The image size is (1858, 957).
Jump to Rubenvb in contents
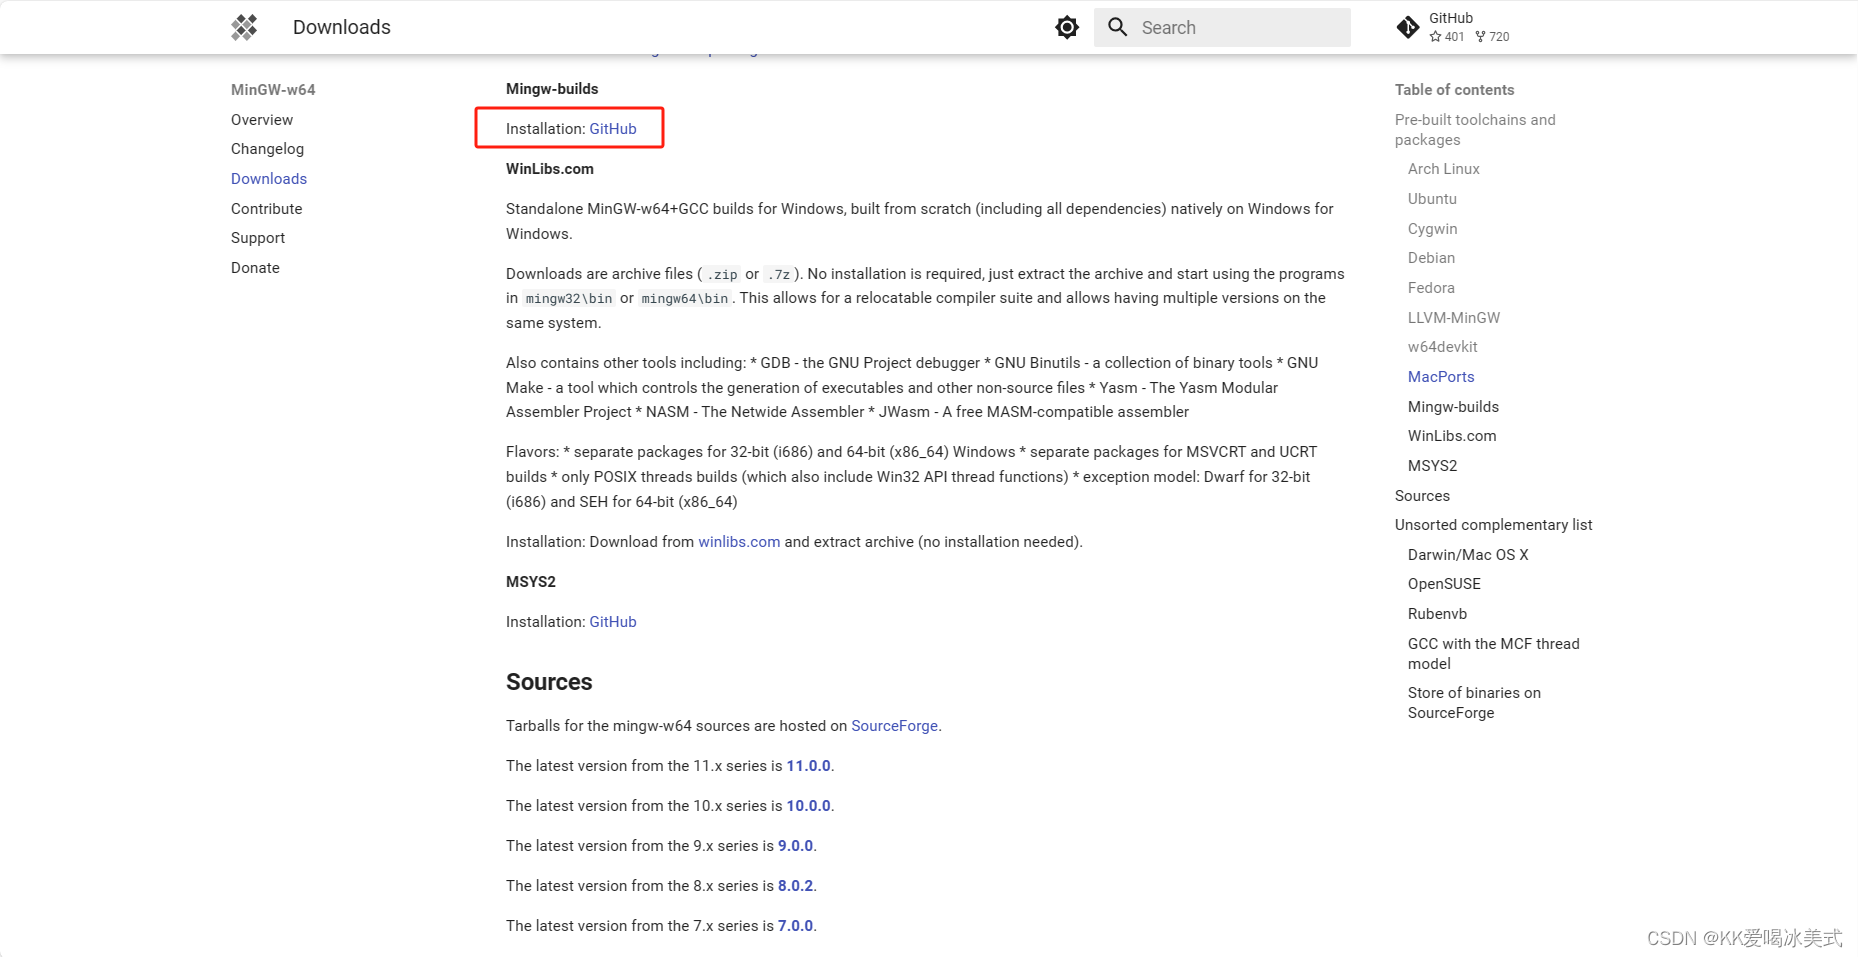click(x=1438, y=613)
